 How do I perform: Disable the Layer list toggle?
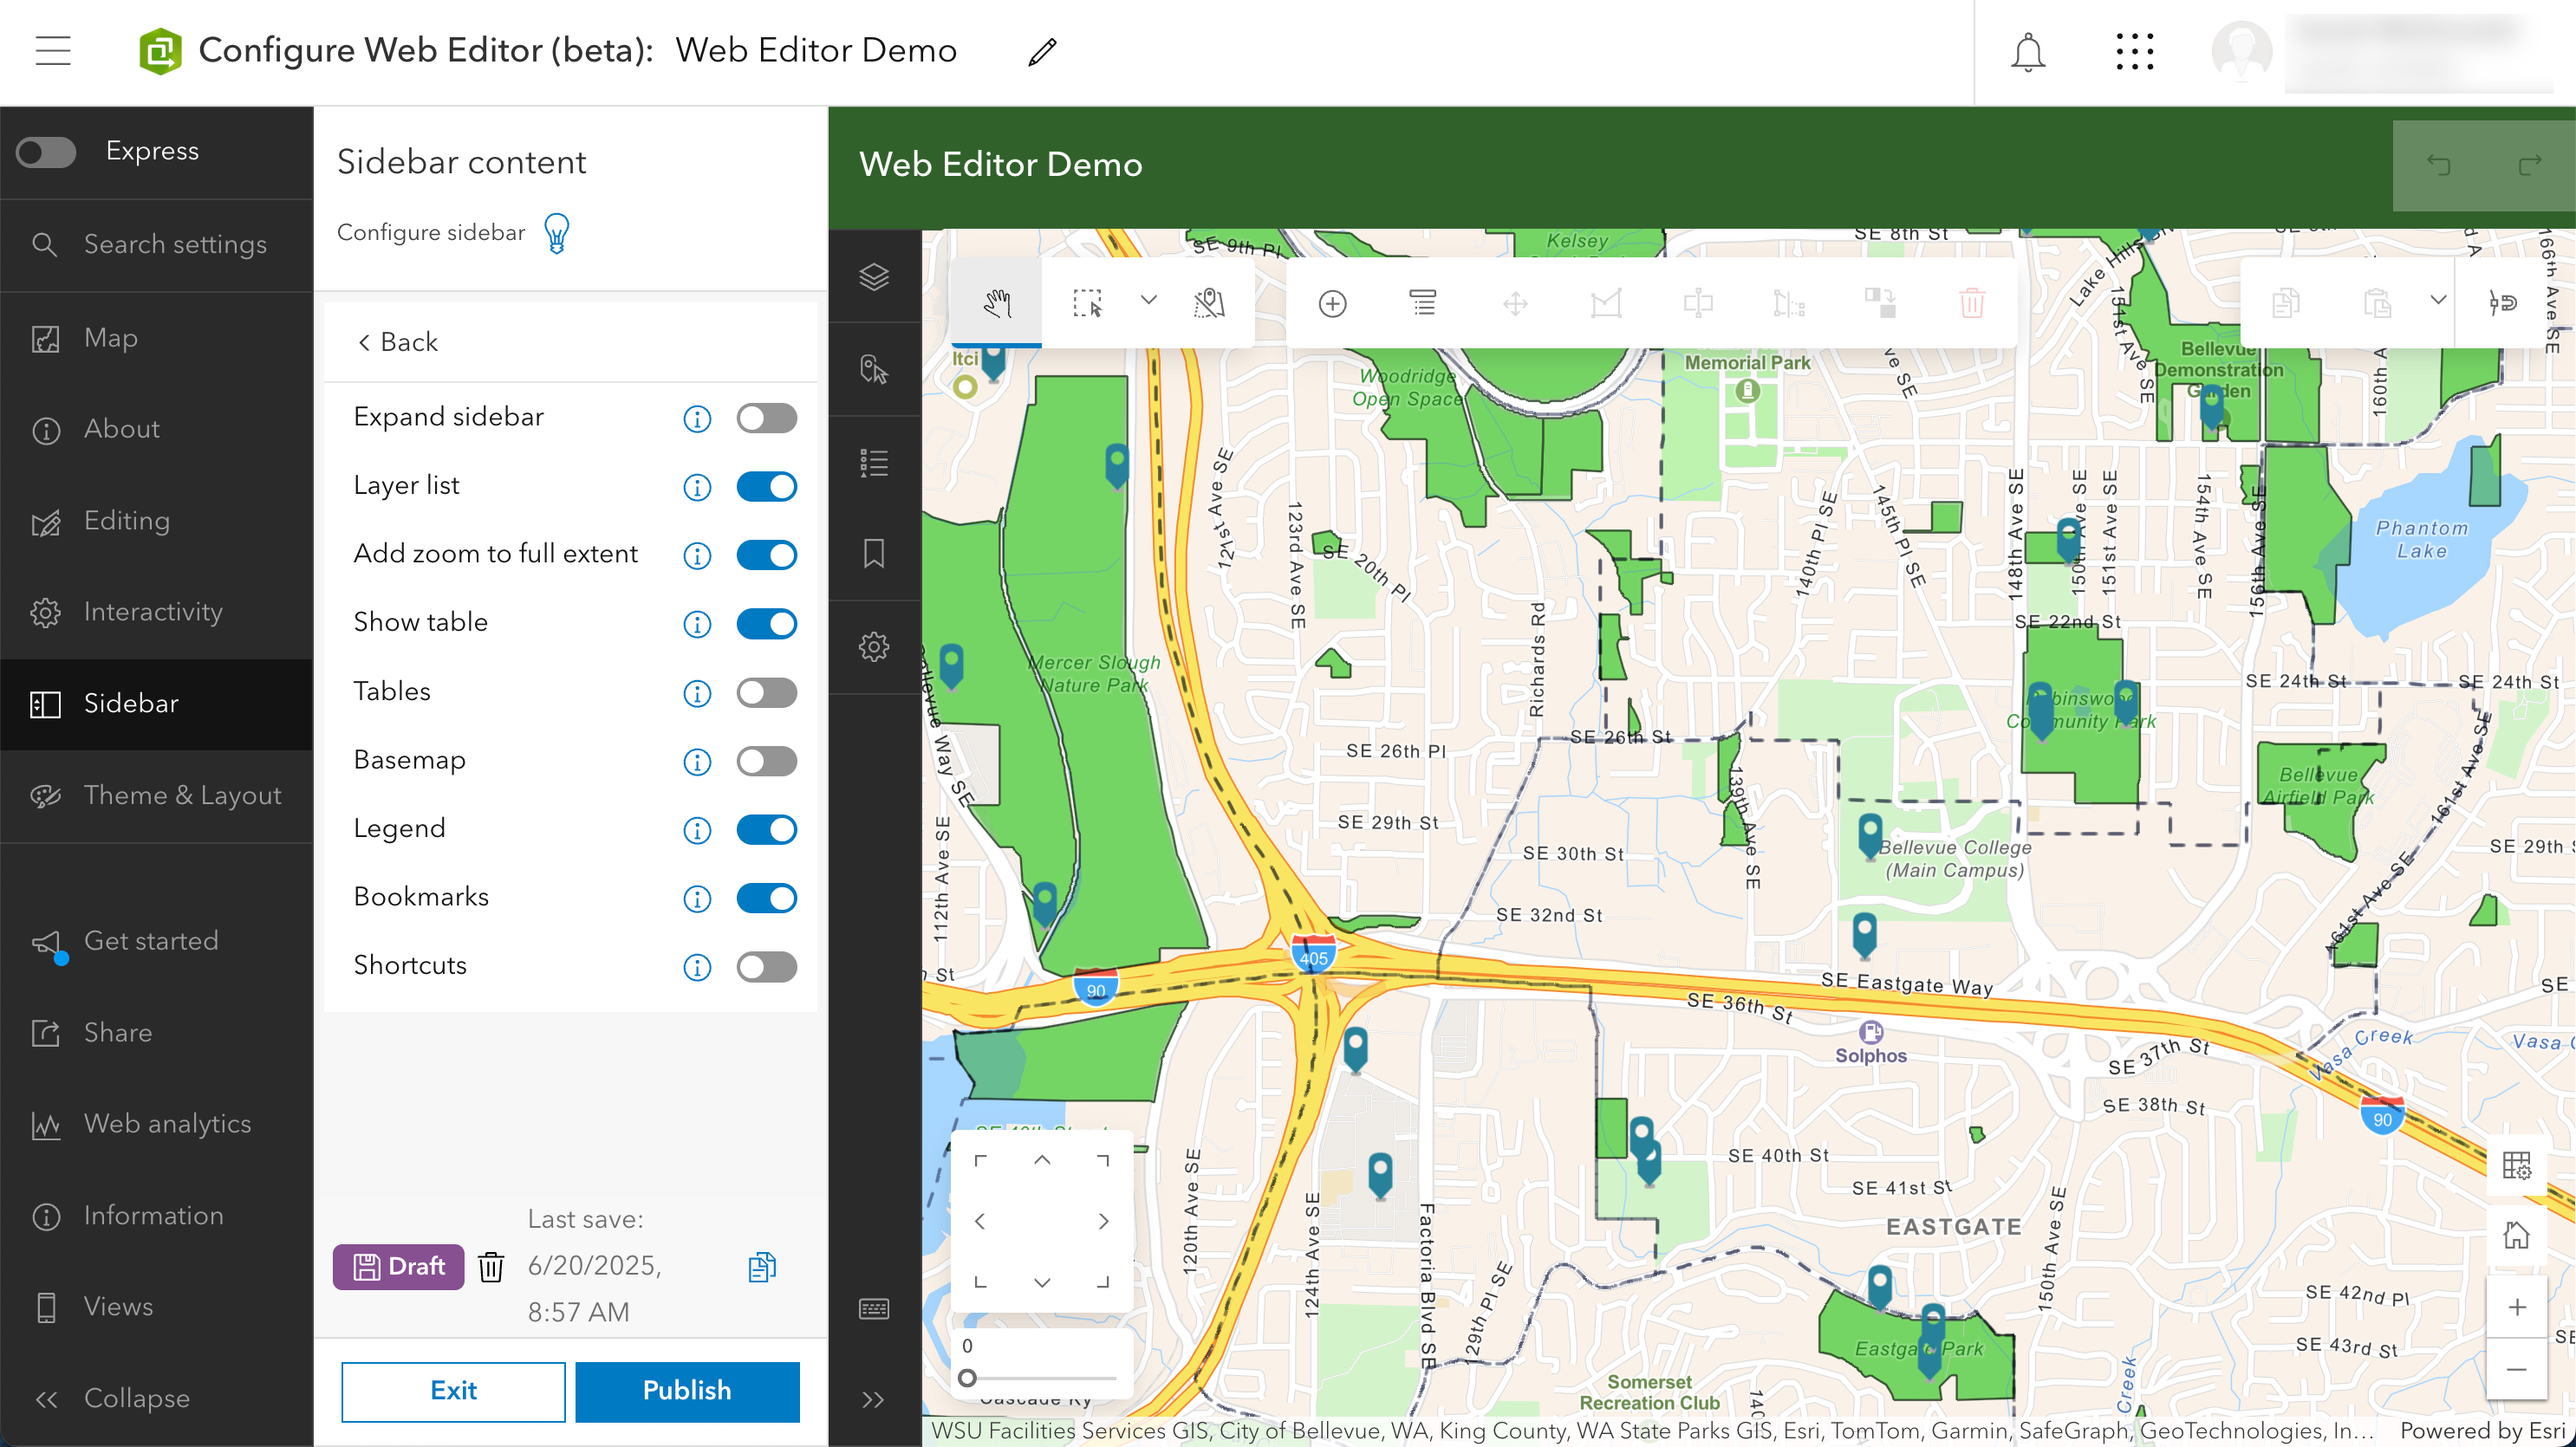766,487
